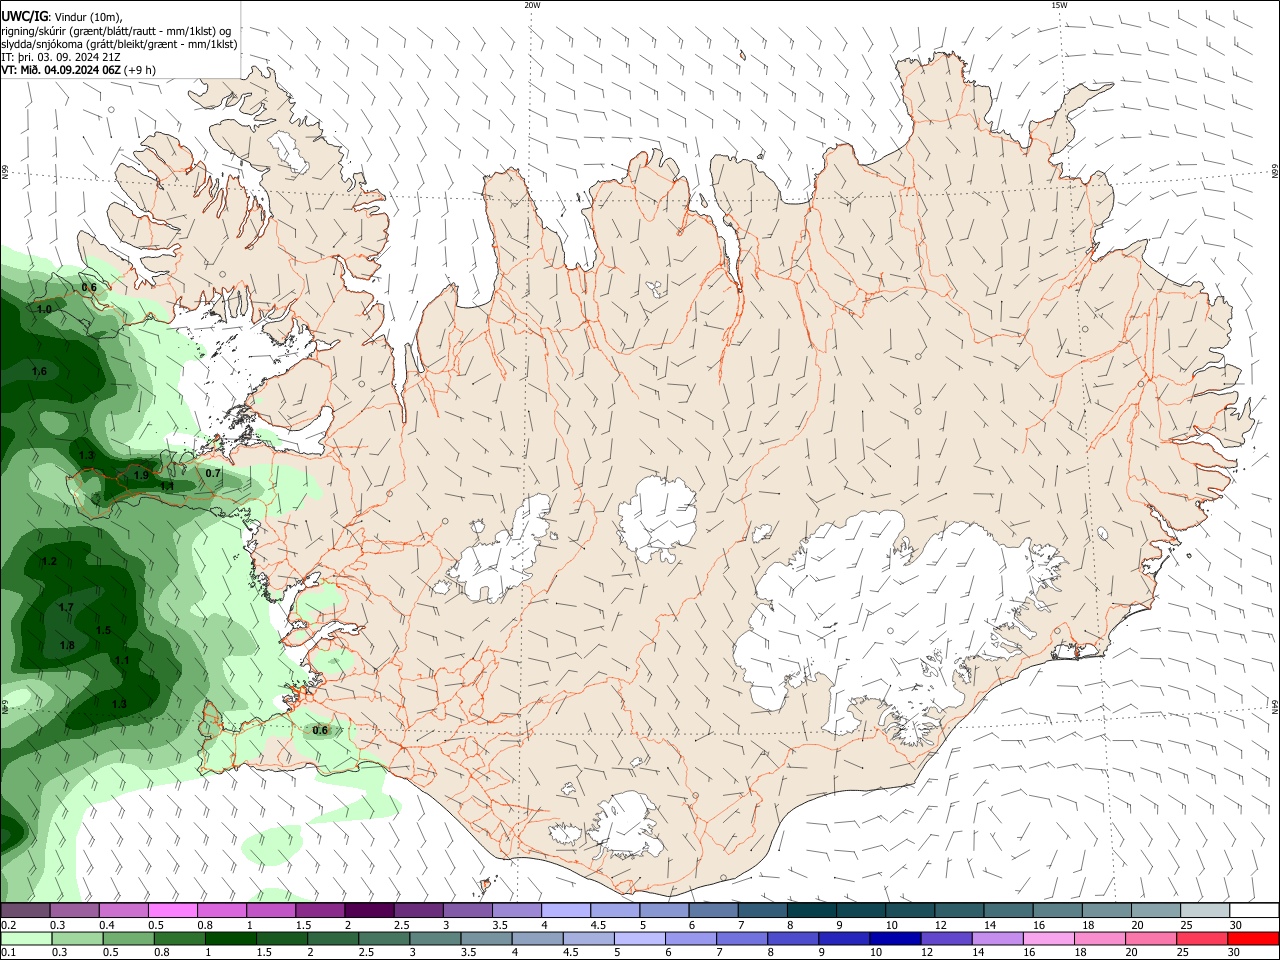This screenshot has height=960, width=1280.
Task: Click the '1.0' rainfall value on the map
Action: tap(44, 310)
